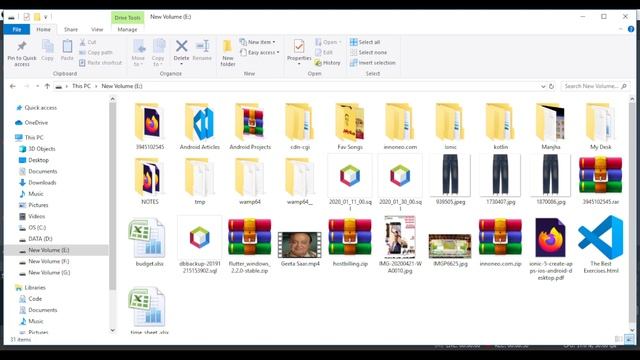Select the ionic-5 PDF file

551,249
